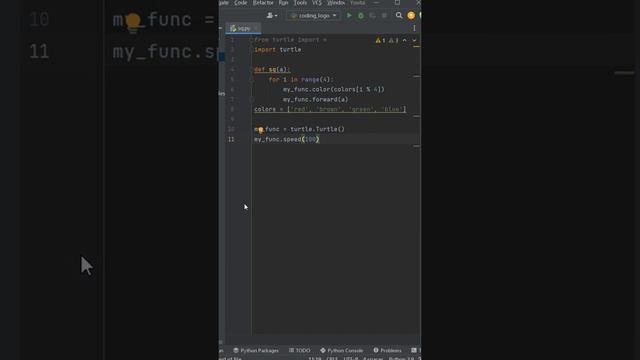Open the VCS menu
This screenshot has height=360, width=640.
(x=317, y=3)
